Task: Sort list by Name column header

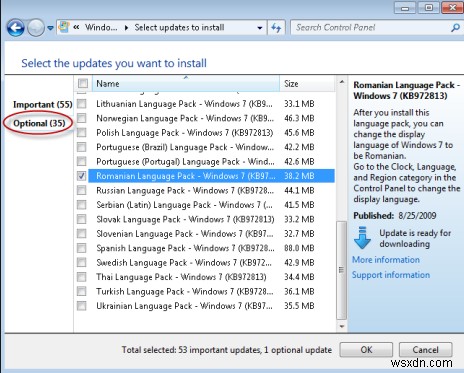Action: coord(186,83)
